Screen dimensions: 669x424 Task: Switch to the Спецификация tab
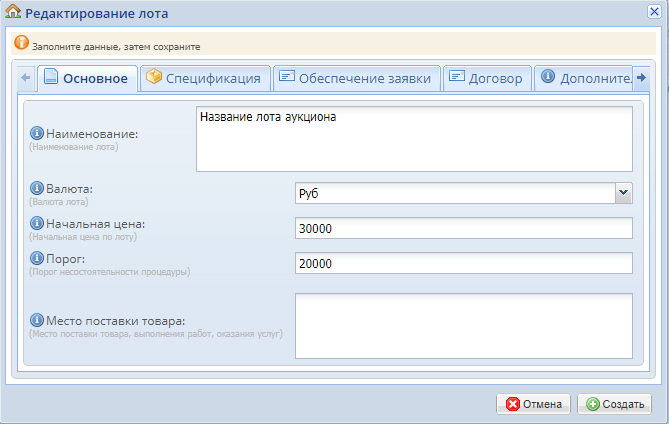pyautogui.click(x=204, y=79)
